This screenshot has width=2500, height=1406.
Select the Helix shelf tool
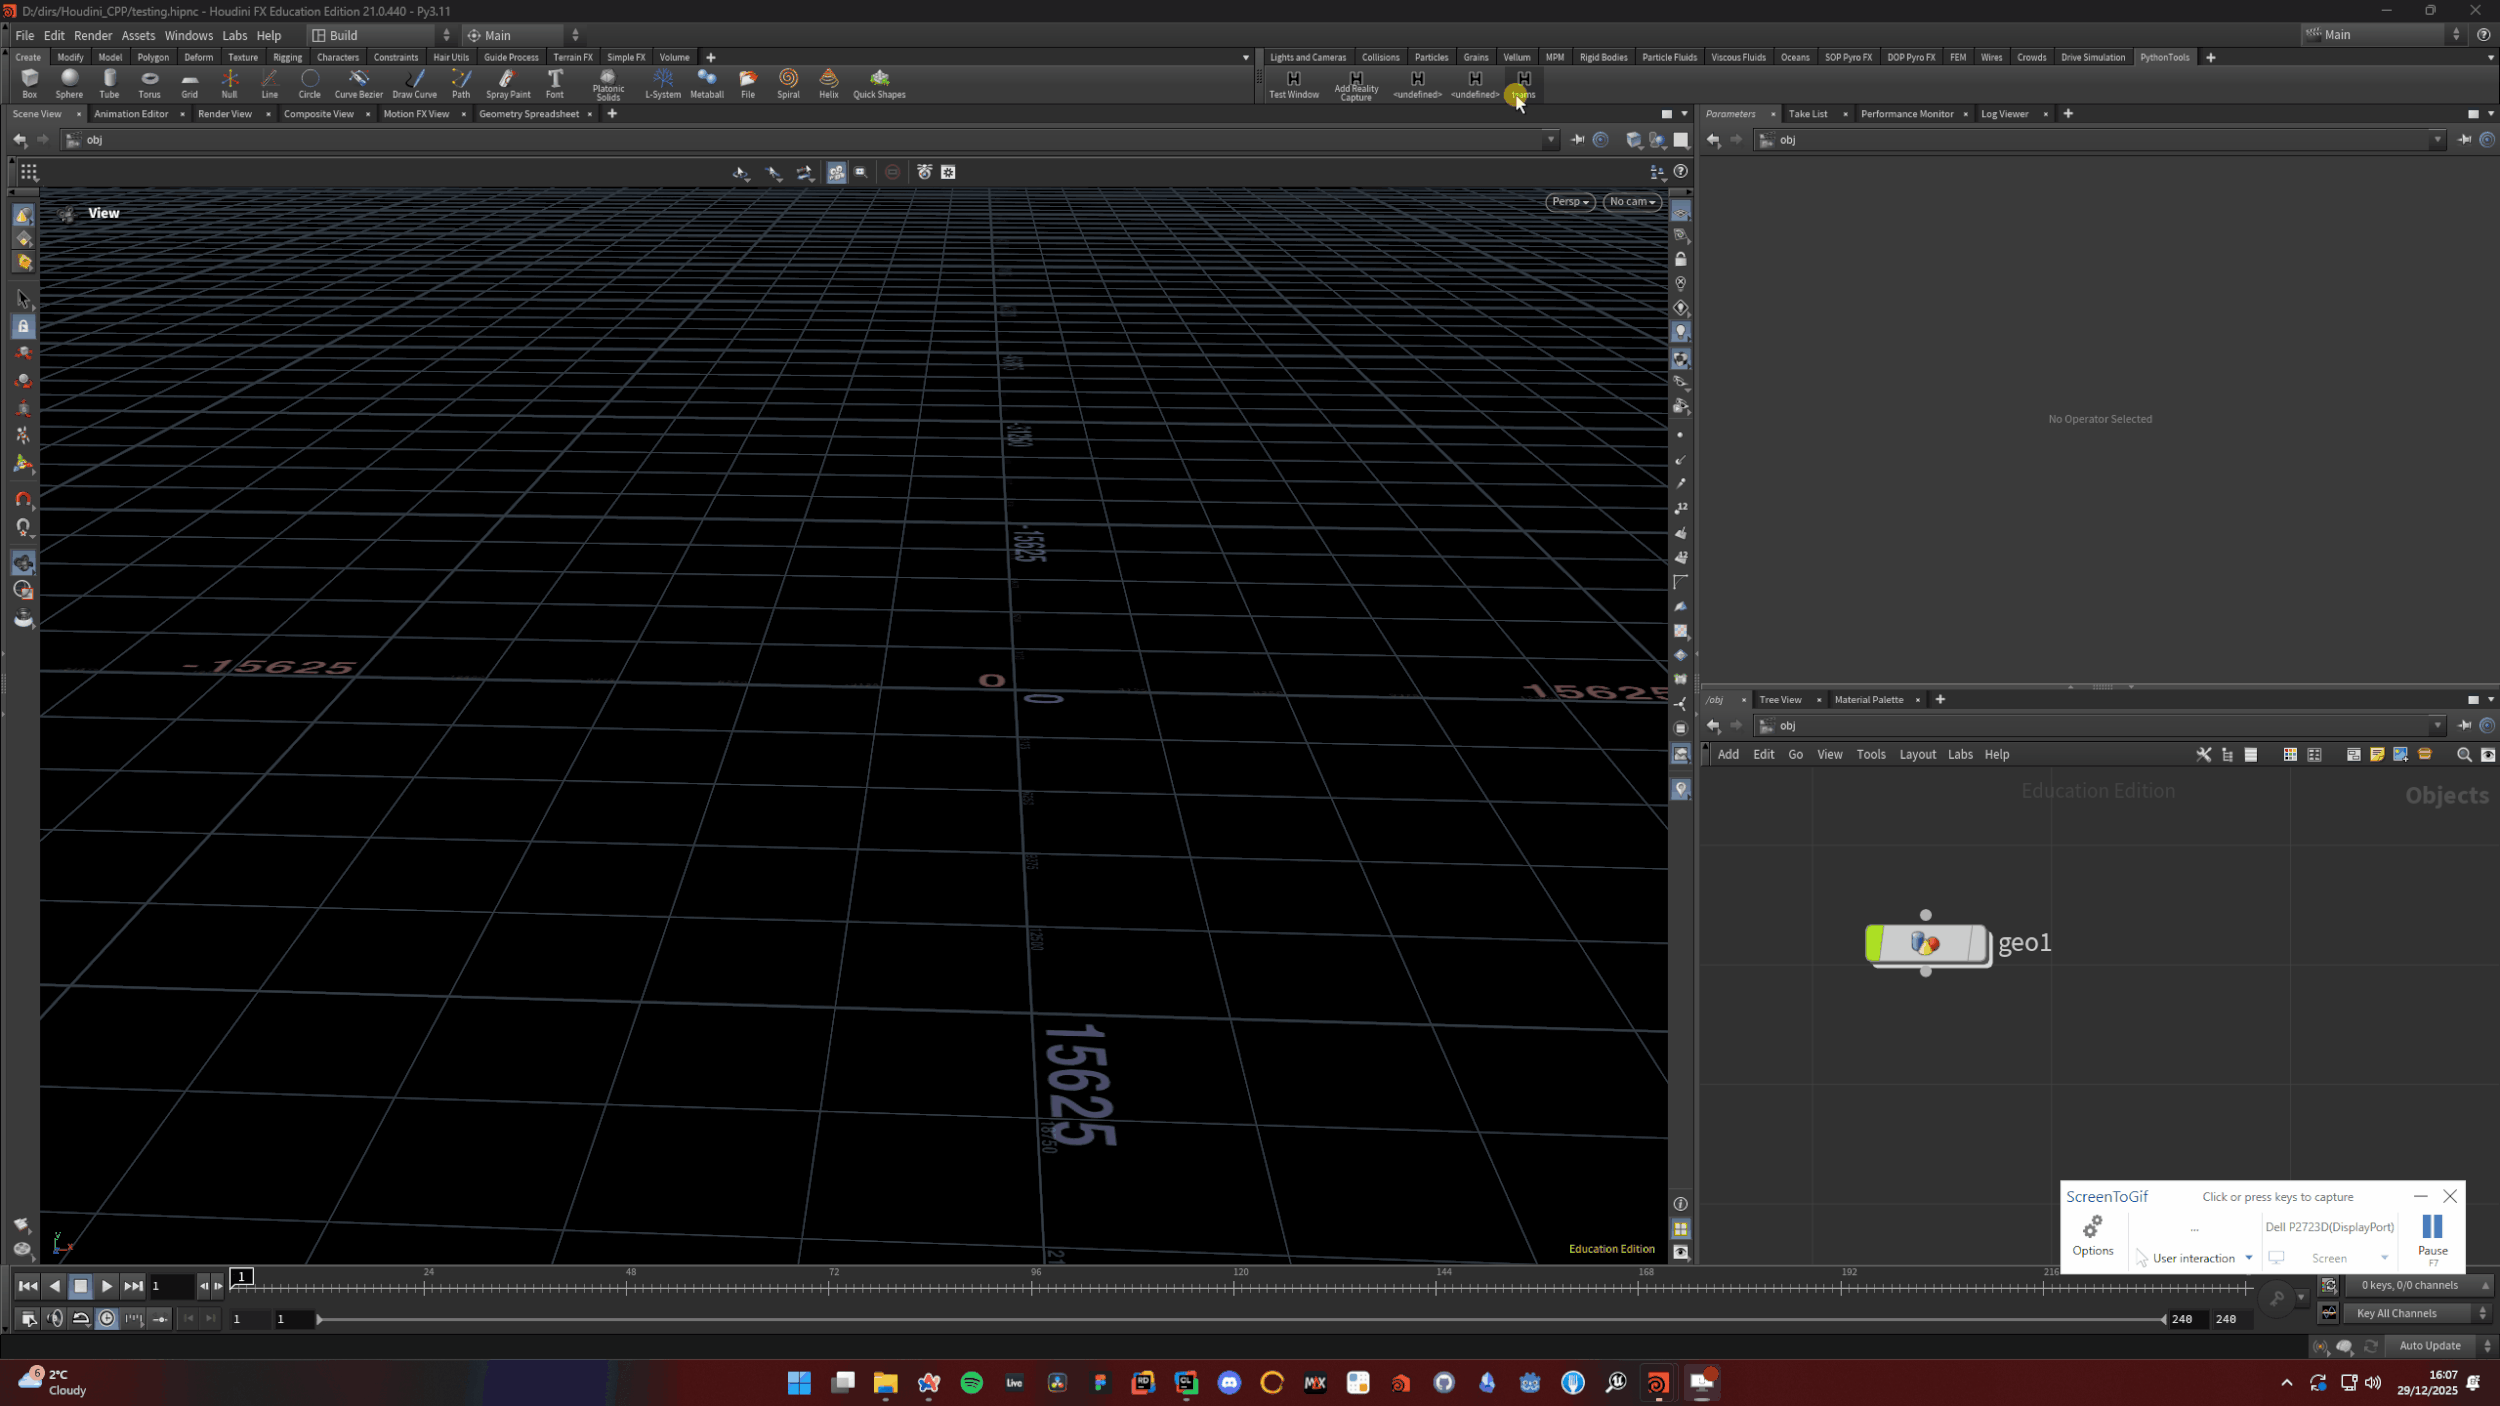click(828, 78)
